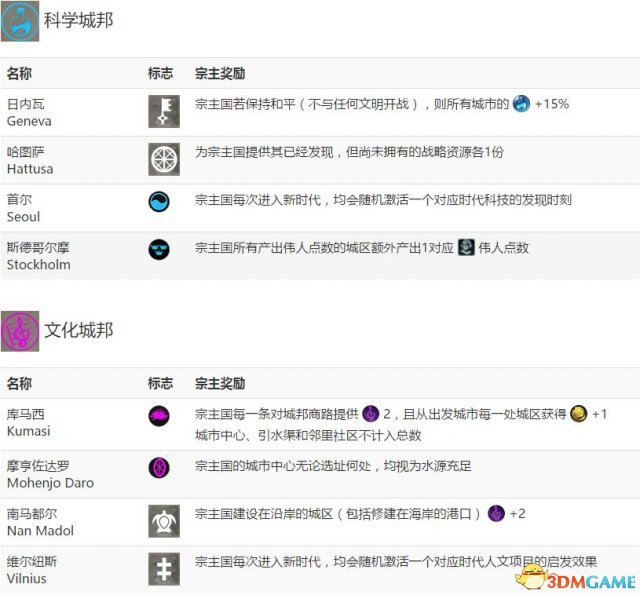Select the Chinese city name 斯德哥尔摩
The height and width of the screenshot is (595, 640).
(x=38, y=247)
